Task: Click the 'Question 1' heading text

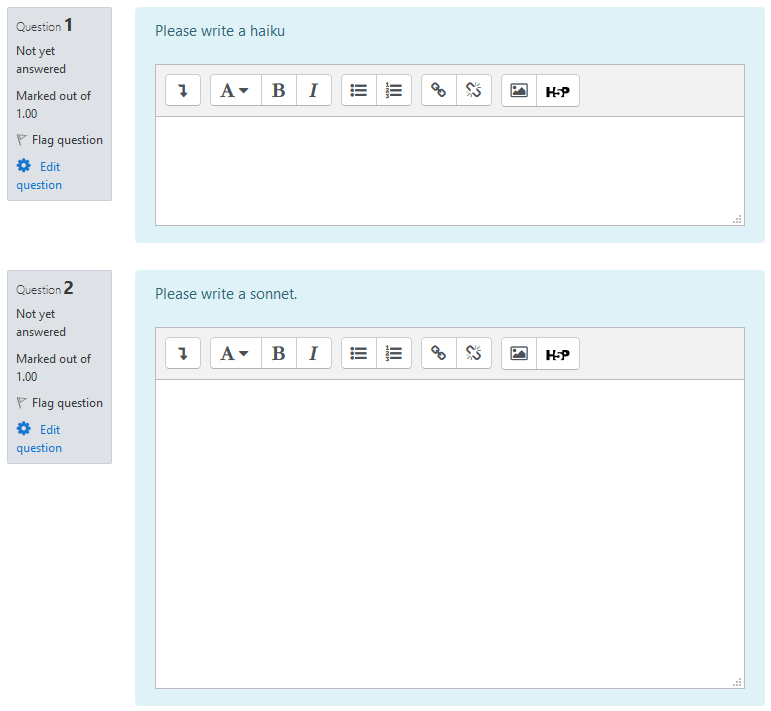Action: click(44, 25)
